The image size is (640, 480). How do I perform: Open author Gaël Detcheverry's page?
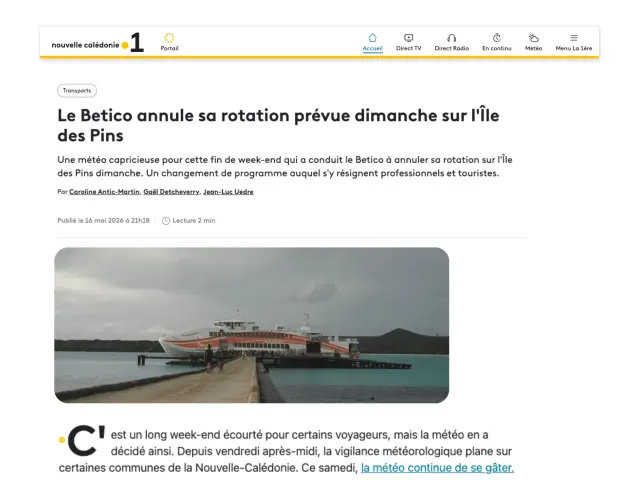pos(171,192)
